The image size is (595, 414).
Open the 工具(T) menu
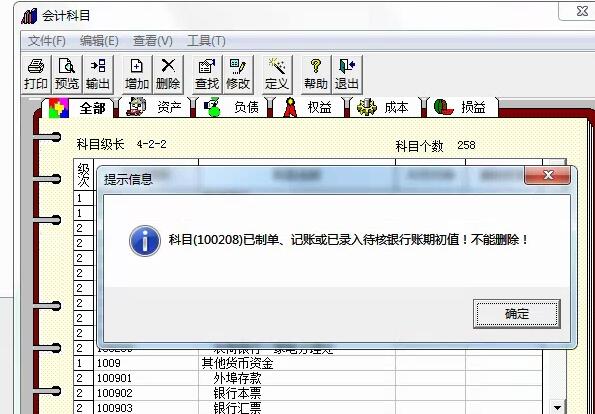tap(206, 41)
